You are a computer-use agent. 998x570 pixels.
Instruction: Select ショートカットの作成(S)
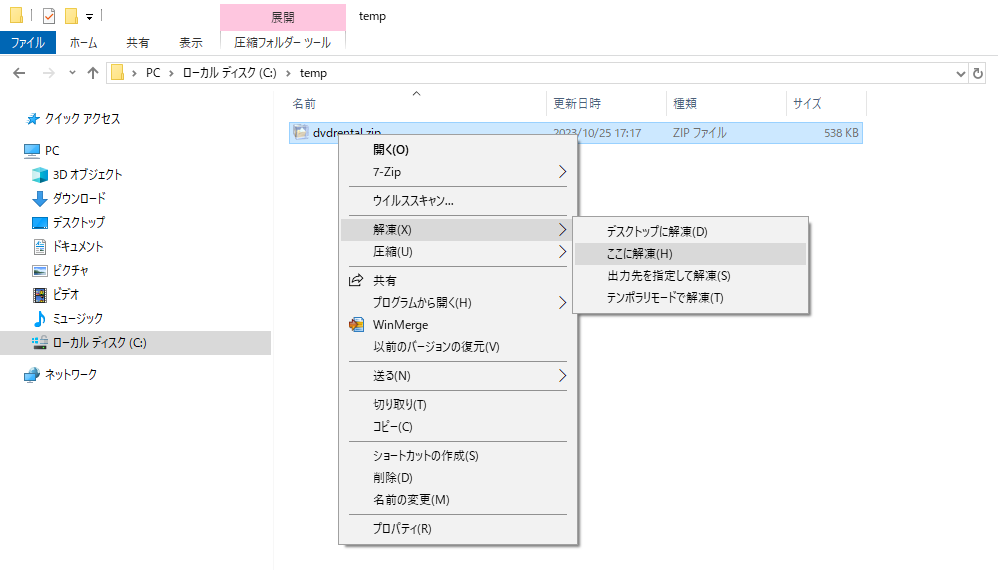pos(458,456)
